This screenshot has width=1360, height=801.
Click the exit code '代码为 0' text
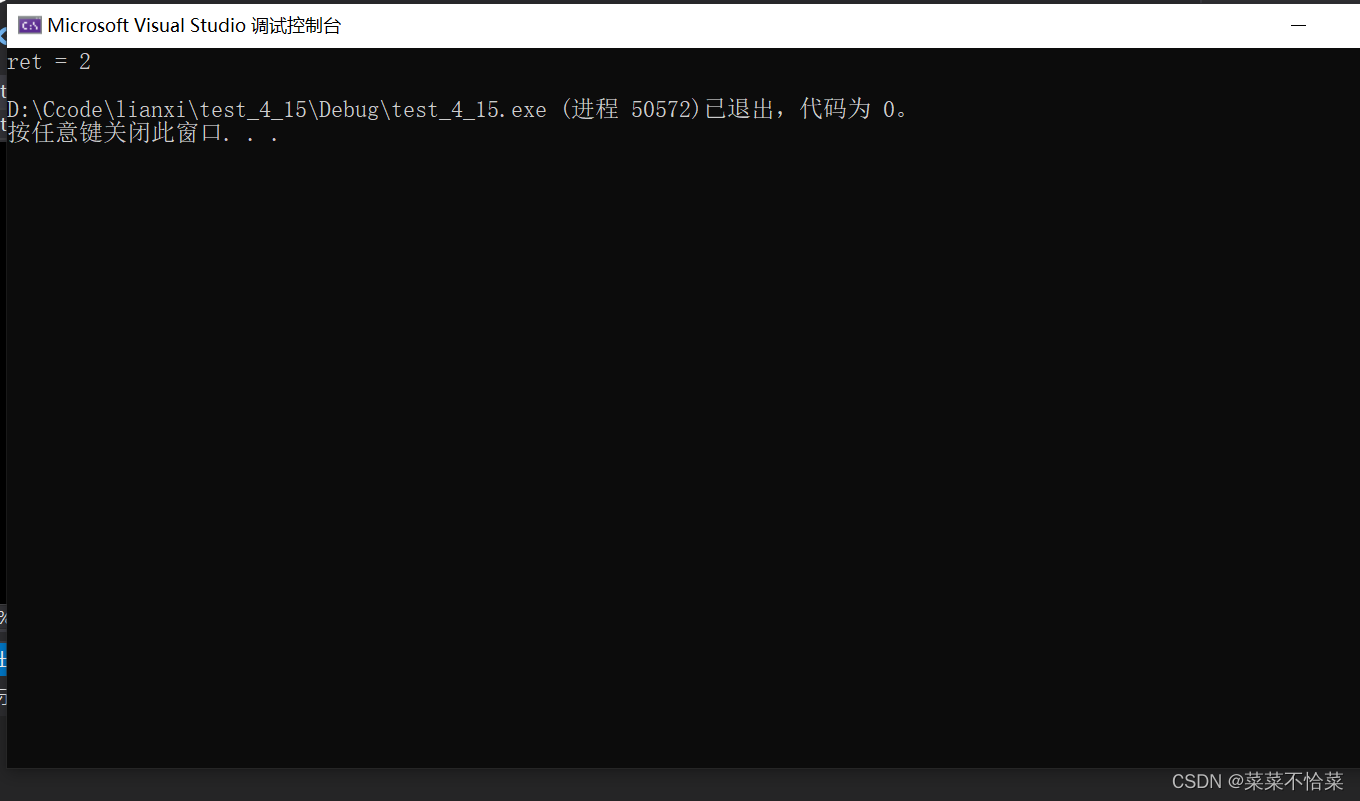click(x=848, y=110)
